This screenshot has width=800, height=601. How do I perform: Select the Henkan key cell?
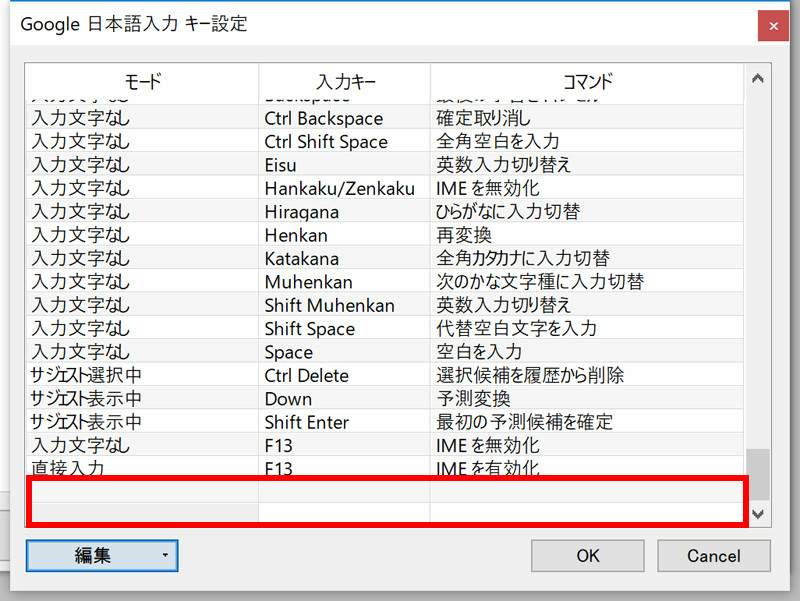tap(345, 235)
